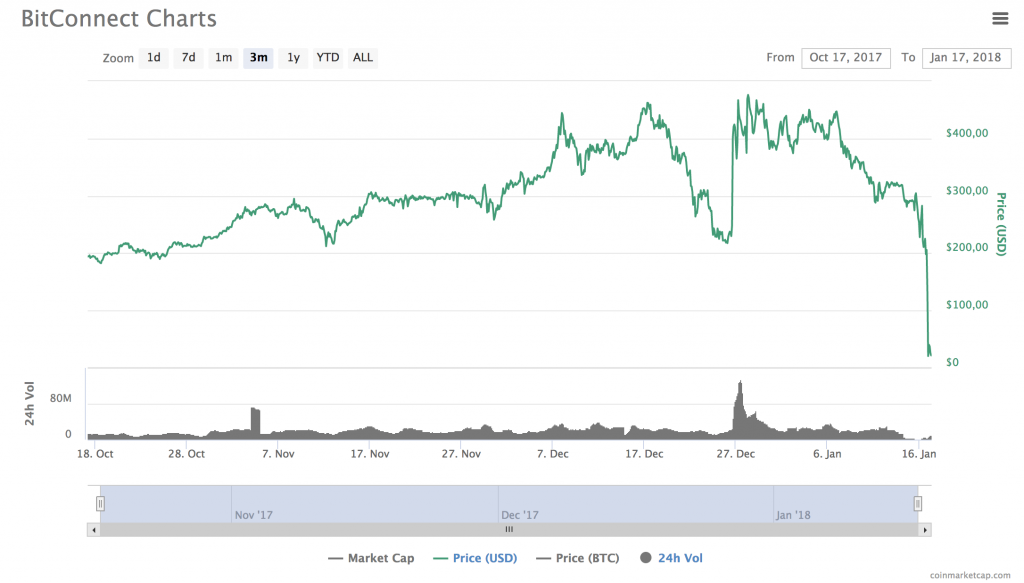Click the $400,00 price axis label

click(967, 133)
